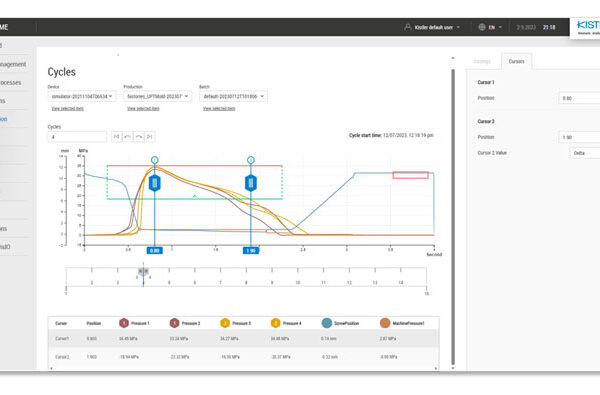Click the Pressure 1 column header text
600x395 pixels.
point(140,323)
